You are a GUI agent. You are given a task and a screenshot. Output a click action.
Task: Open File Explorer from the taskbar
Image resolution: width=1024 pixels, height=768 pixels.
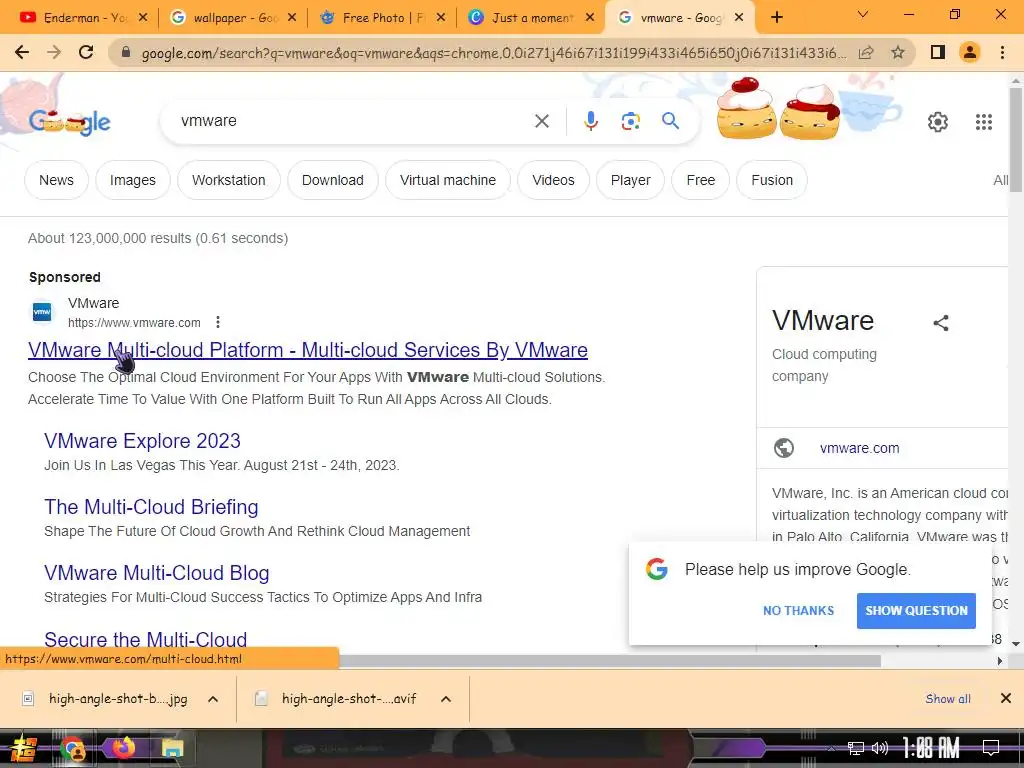[172, 748]
